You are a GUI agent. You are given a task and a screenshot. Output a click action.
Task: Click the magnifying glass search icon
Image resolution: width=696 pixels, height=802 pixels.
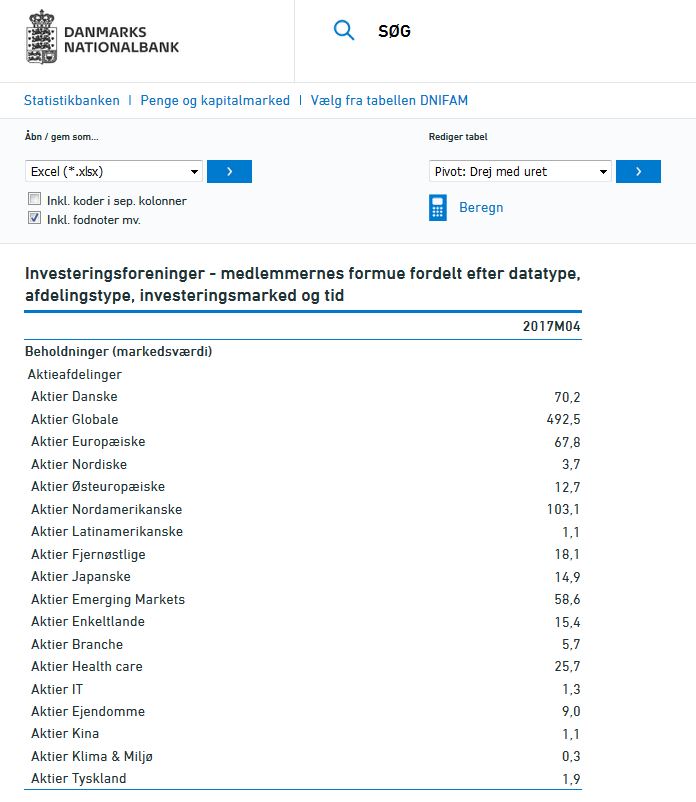[x=344, y=31]
